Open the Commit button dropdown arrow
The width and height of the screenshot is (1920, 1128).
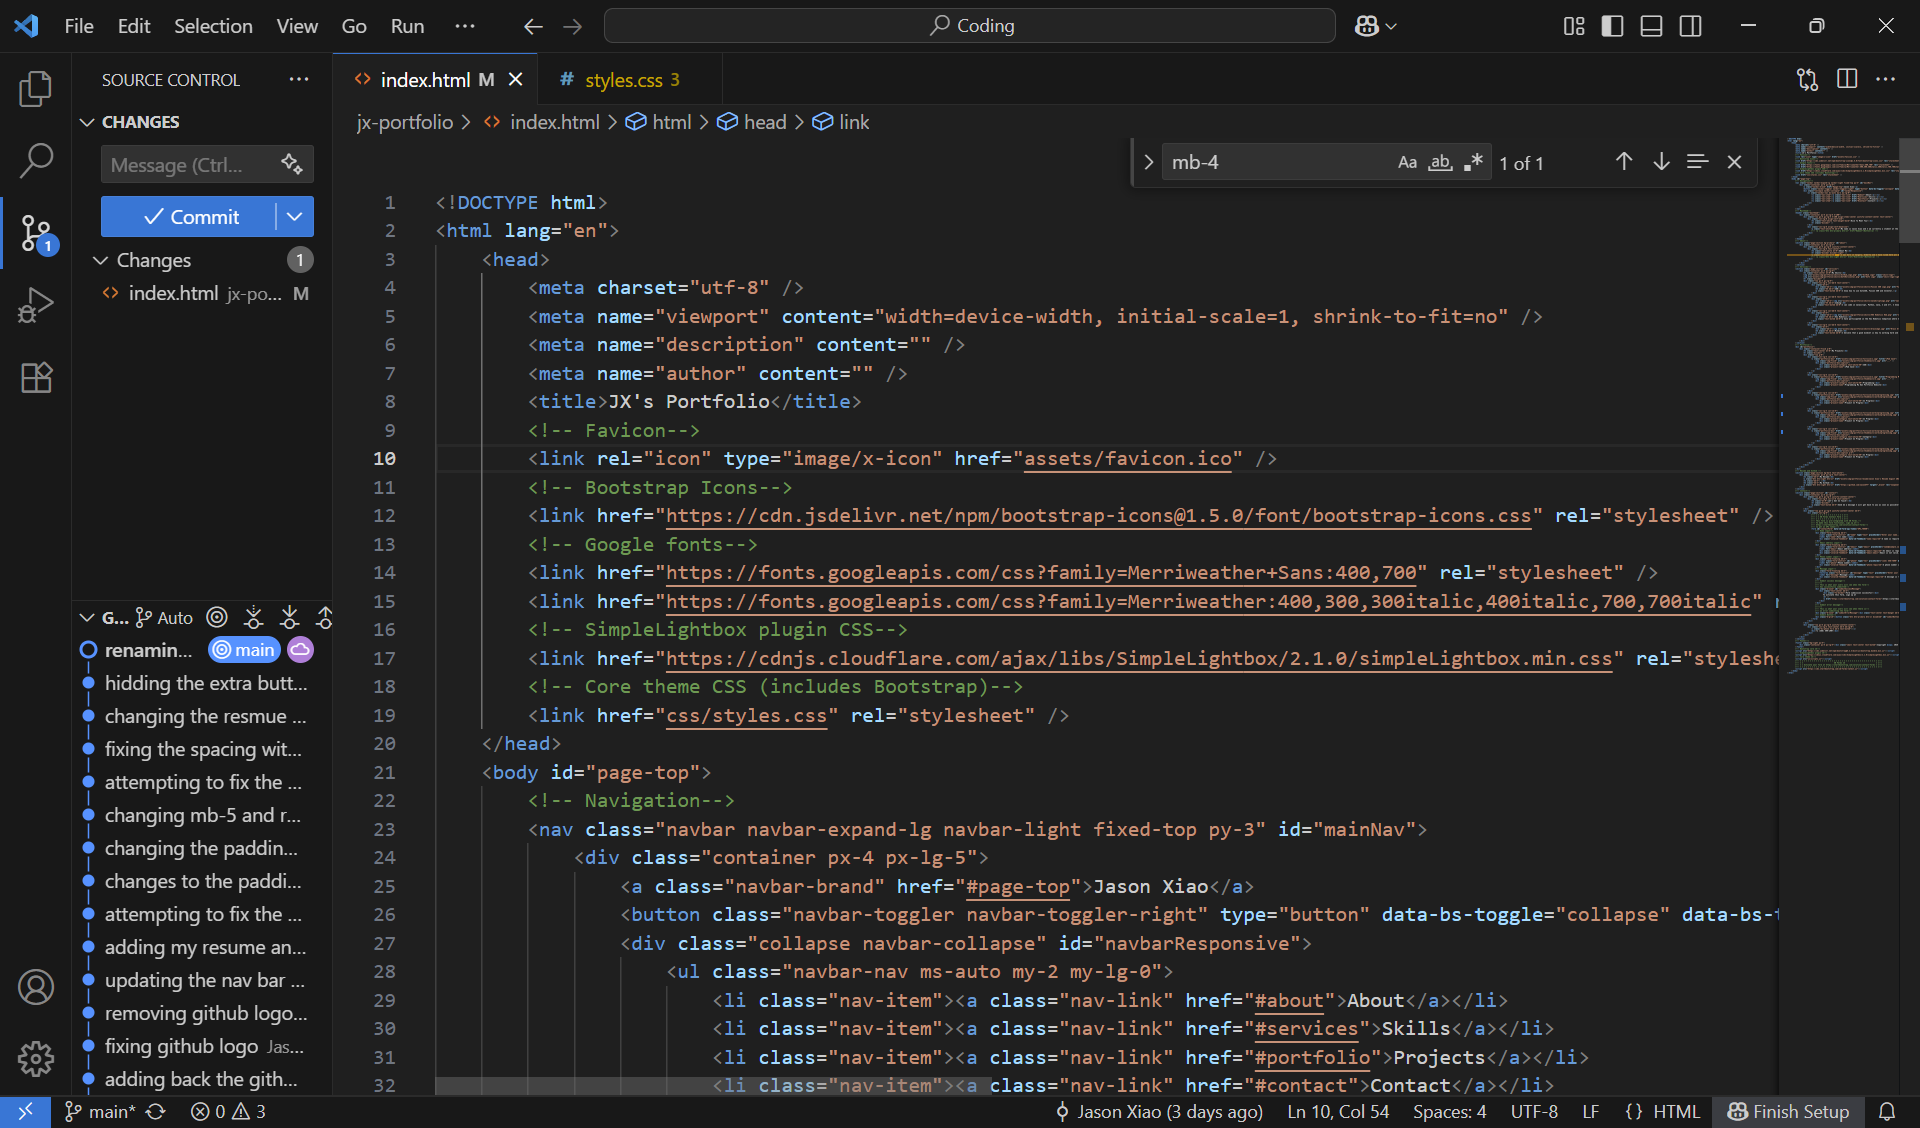(295, 217)
